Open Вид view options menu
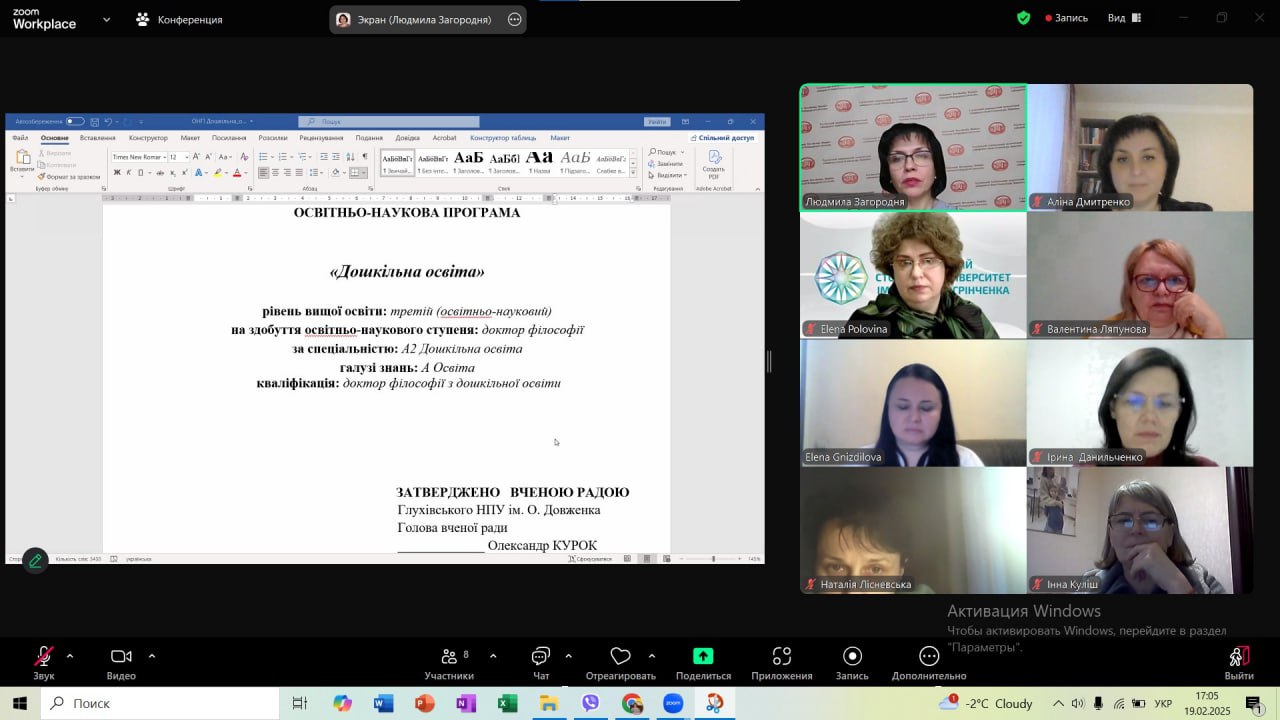Viewport: 1280px width, 720px height. click(1122, 18)
